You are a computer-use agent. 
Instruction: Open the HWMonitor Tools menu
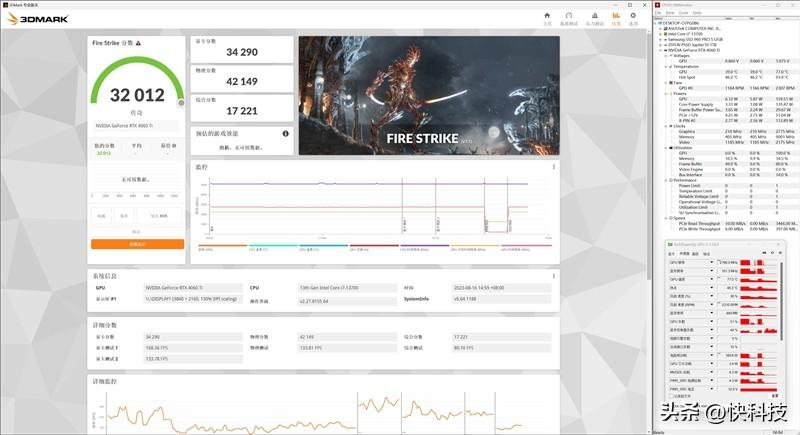[x=684, y=13]
